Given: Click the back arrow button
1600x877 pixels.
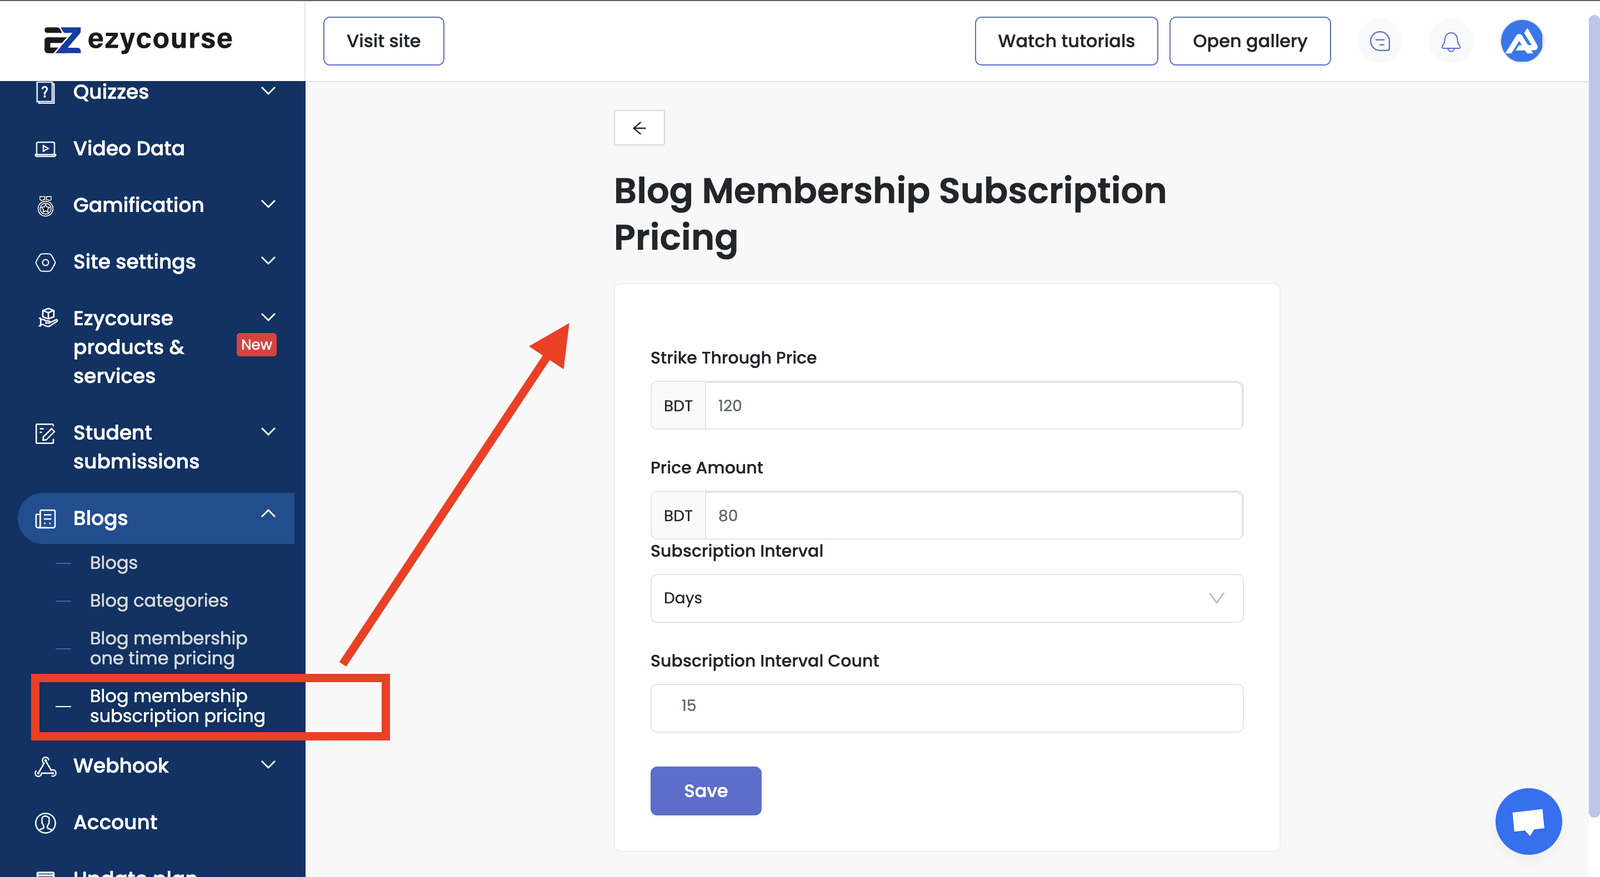Looking at the screenshot, I should pos(639,128).
